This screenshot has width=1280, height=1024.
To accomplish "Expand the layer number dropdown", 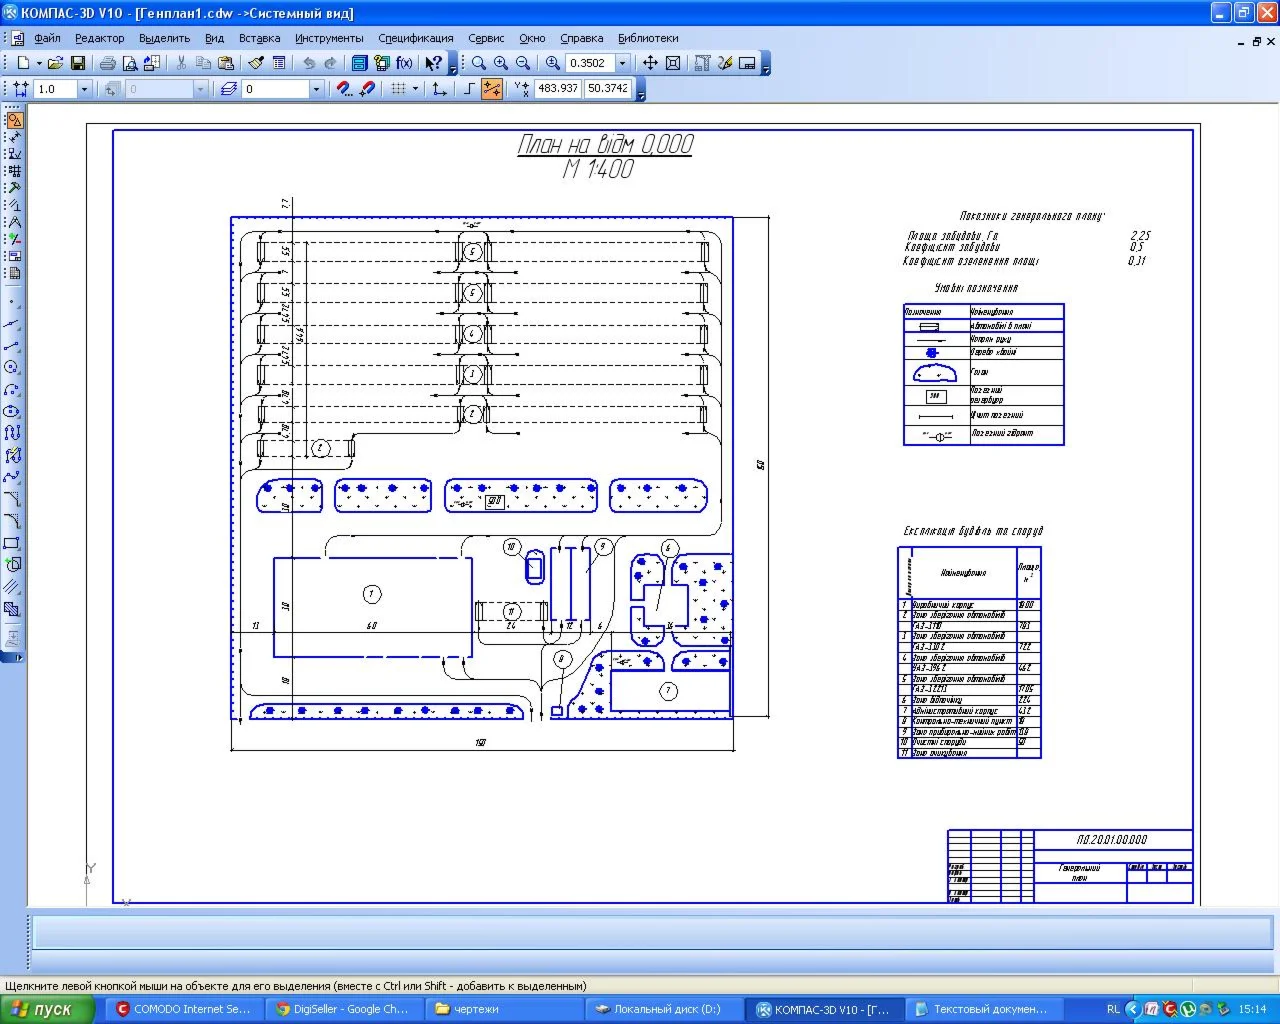I will [x=316, y=89].
